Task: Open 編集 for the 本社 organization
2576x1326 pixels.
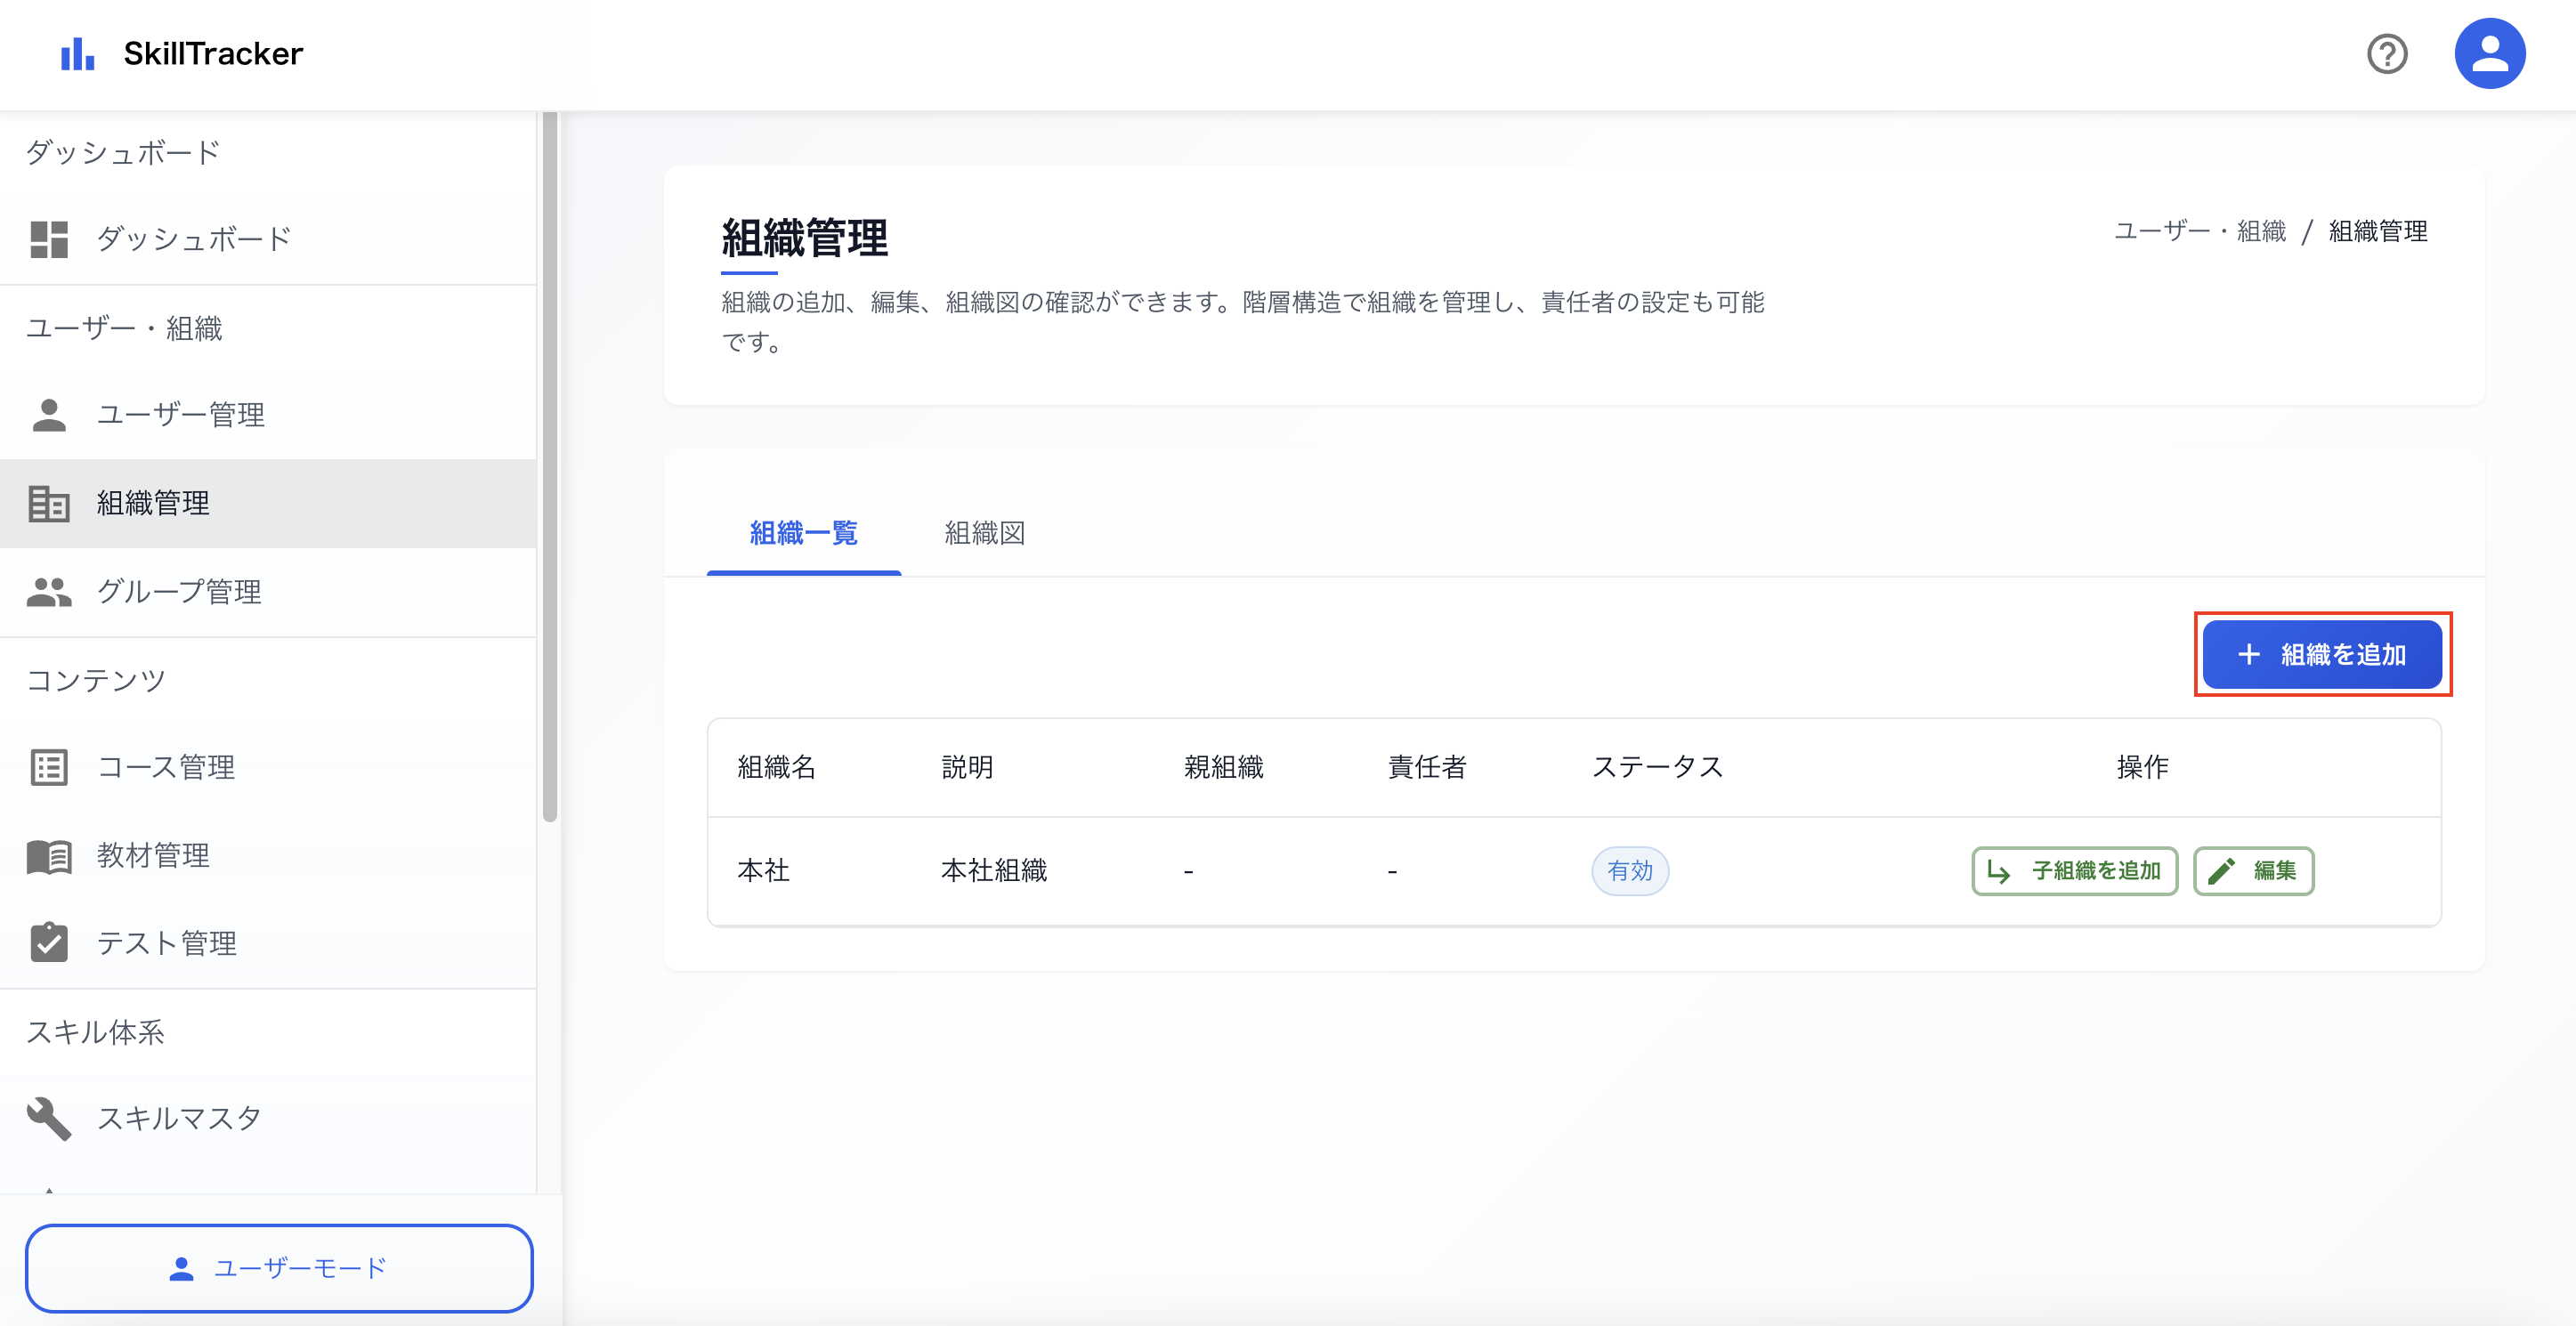Action: [2252, 871]
